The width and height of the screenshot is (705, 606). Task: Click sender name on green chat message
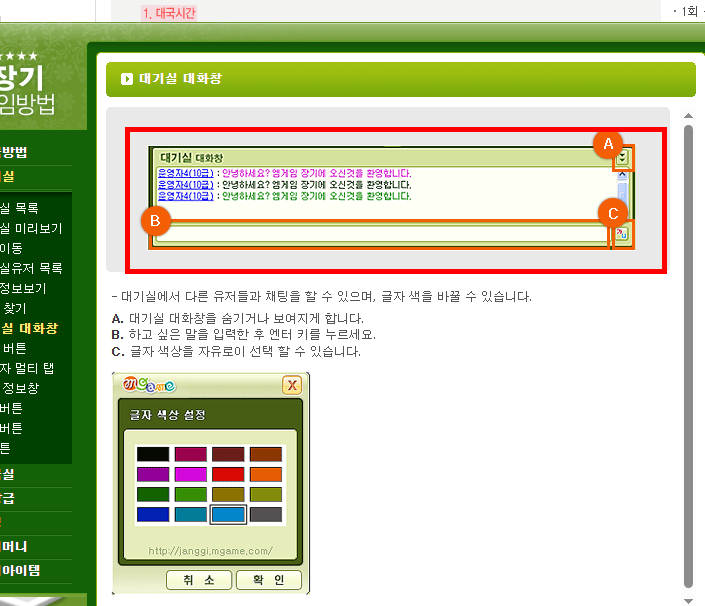point(185,196)
